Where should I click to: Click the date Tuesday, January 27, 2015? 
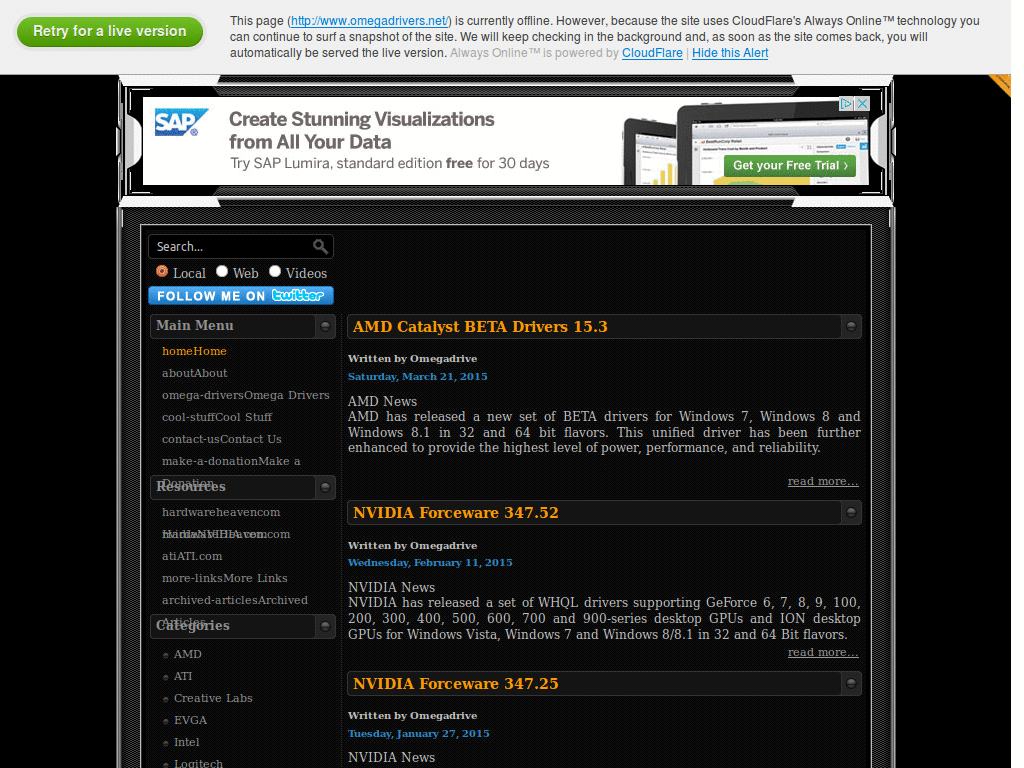pos(418,733)
